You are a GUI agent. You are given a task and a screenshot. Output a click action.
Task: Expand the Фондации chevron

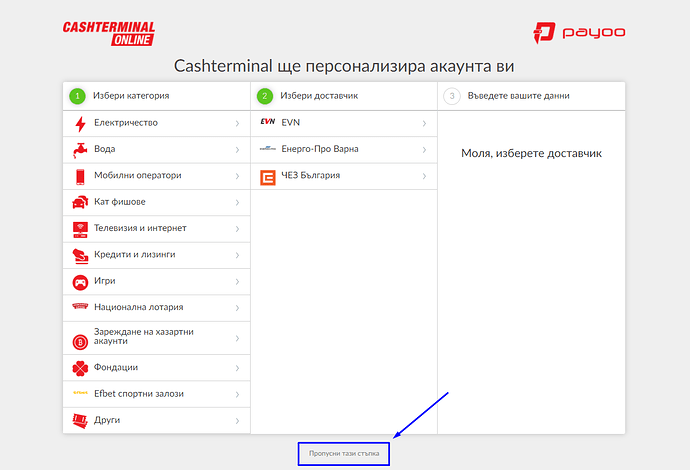(237, 368)
